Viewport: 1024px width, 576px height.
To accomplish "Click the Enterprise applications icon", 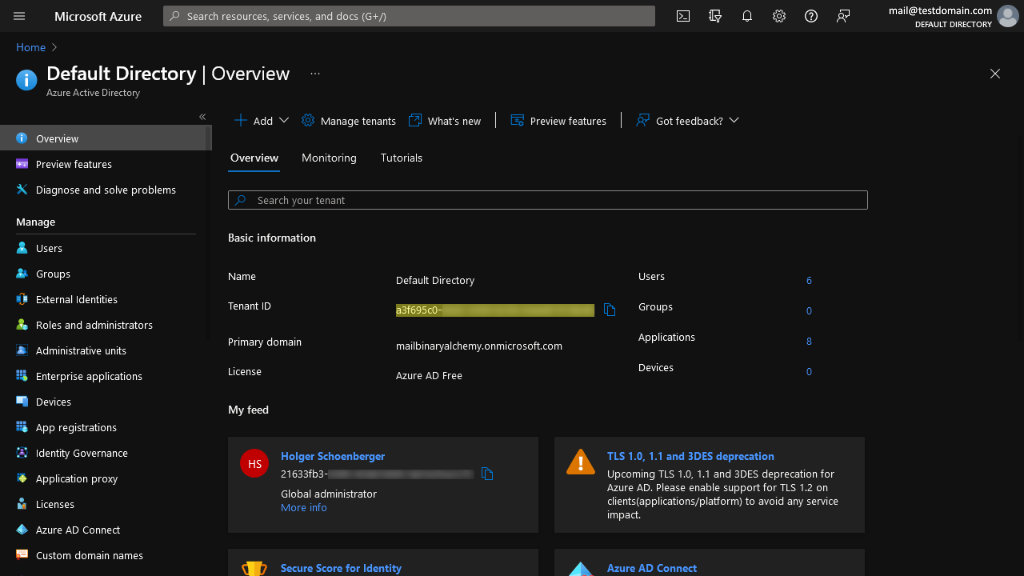I will click(22, 376).
